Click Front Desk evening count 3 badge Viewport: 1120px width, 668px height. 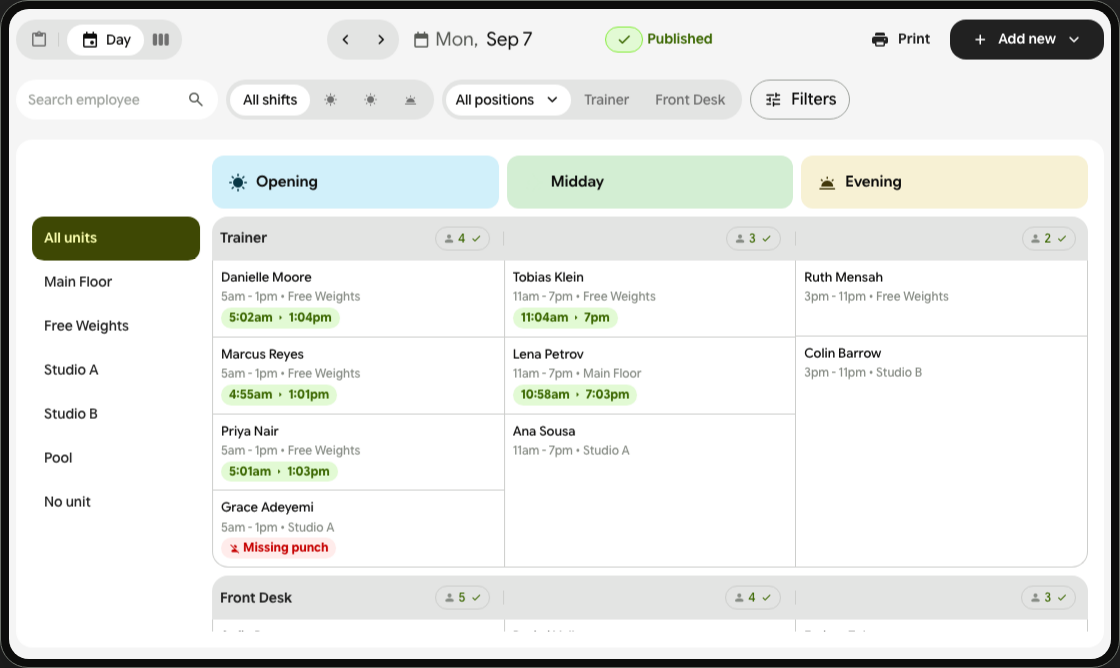coord(1048,597)
